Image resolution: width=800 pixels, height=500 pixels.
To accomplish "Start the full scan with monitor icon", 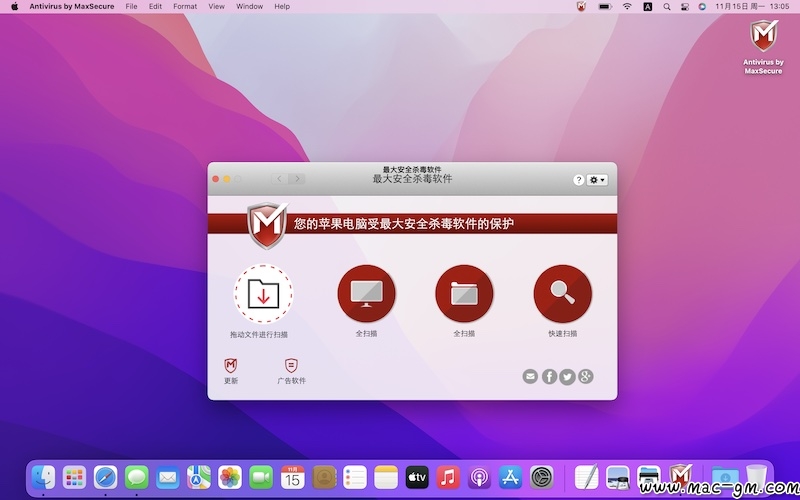I will (x=366, y=293).
